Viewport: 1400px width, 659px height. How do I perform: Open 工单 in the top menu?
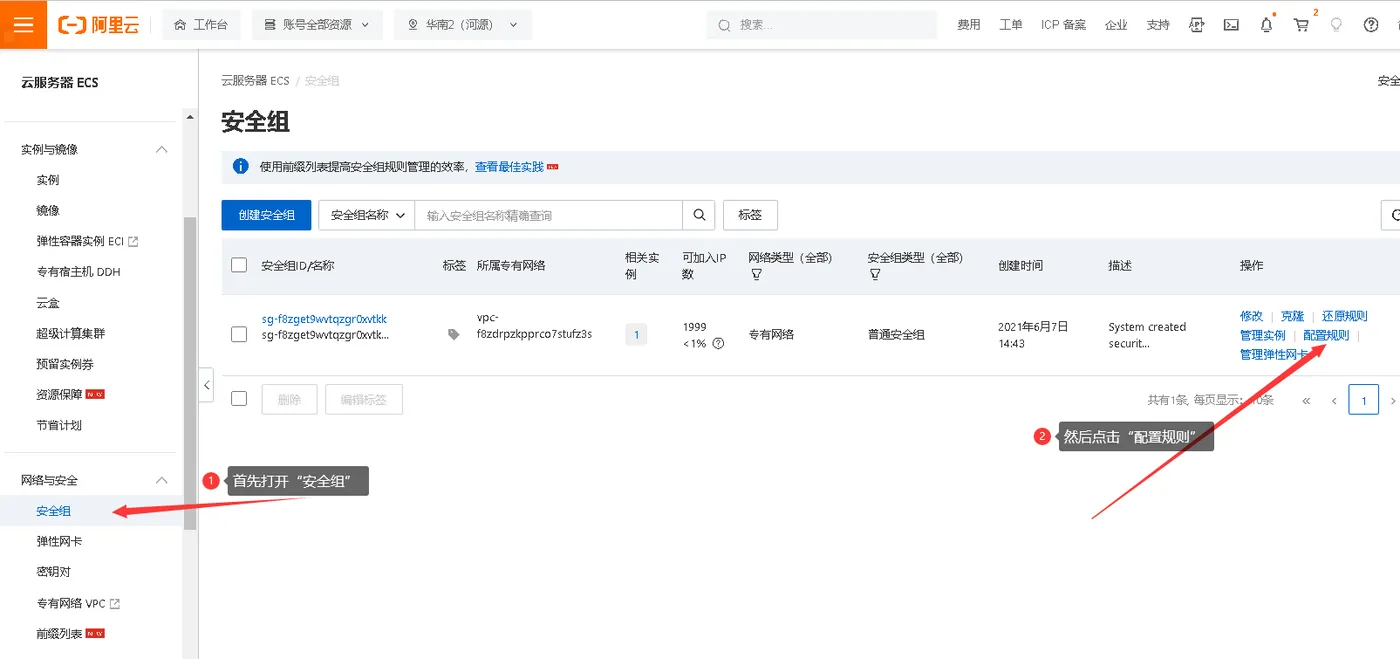click(x=1011, y=25)
